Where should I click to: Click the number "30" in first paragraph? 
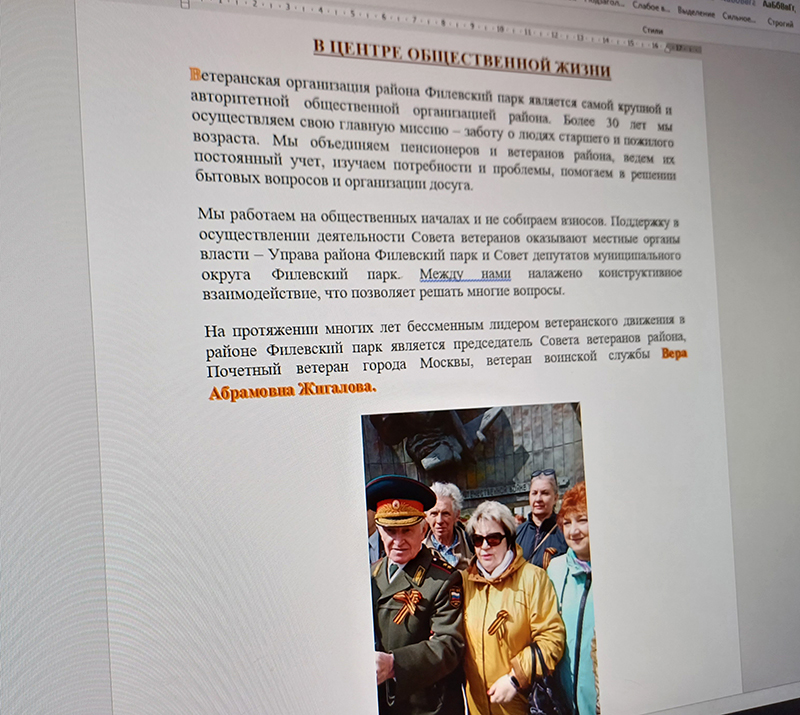tap(612, 122)
